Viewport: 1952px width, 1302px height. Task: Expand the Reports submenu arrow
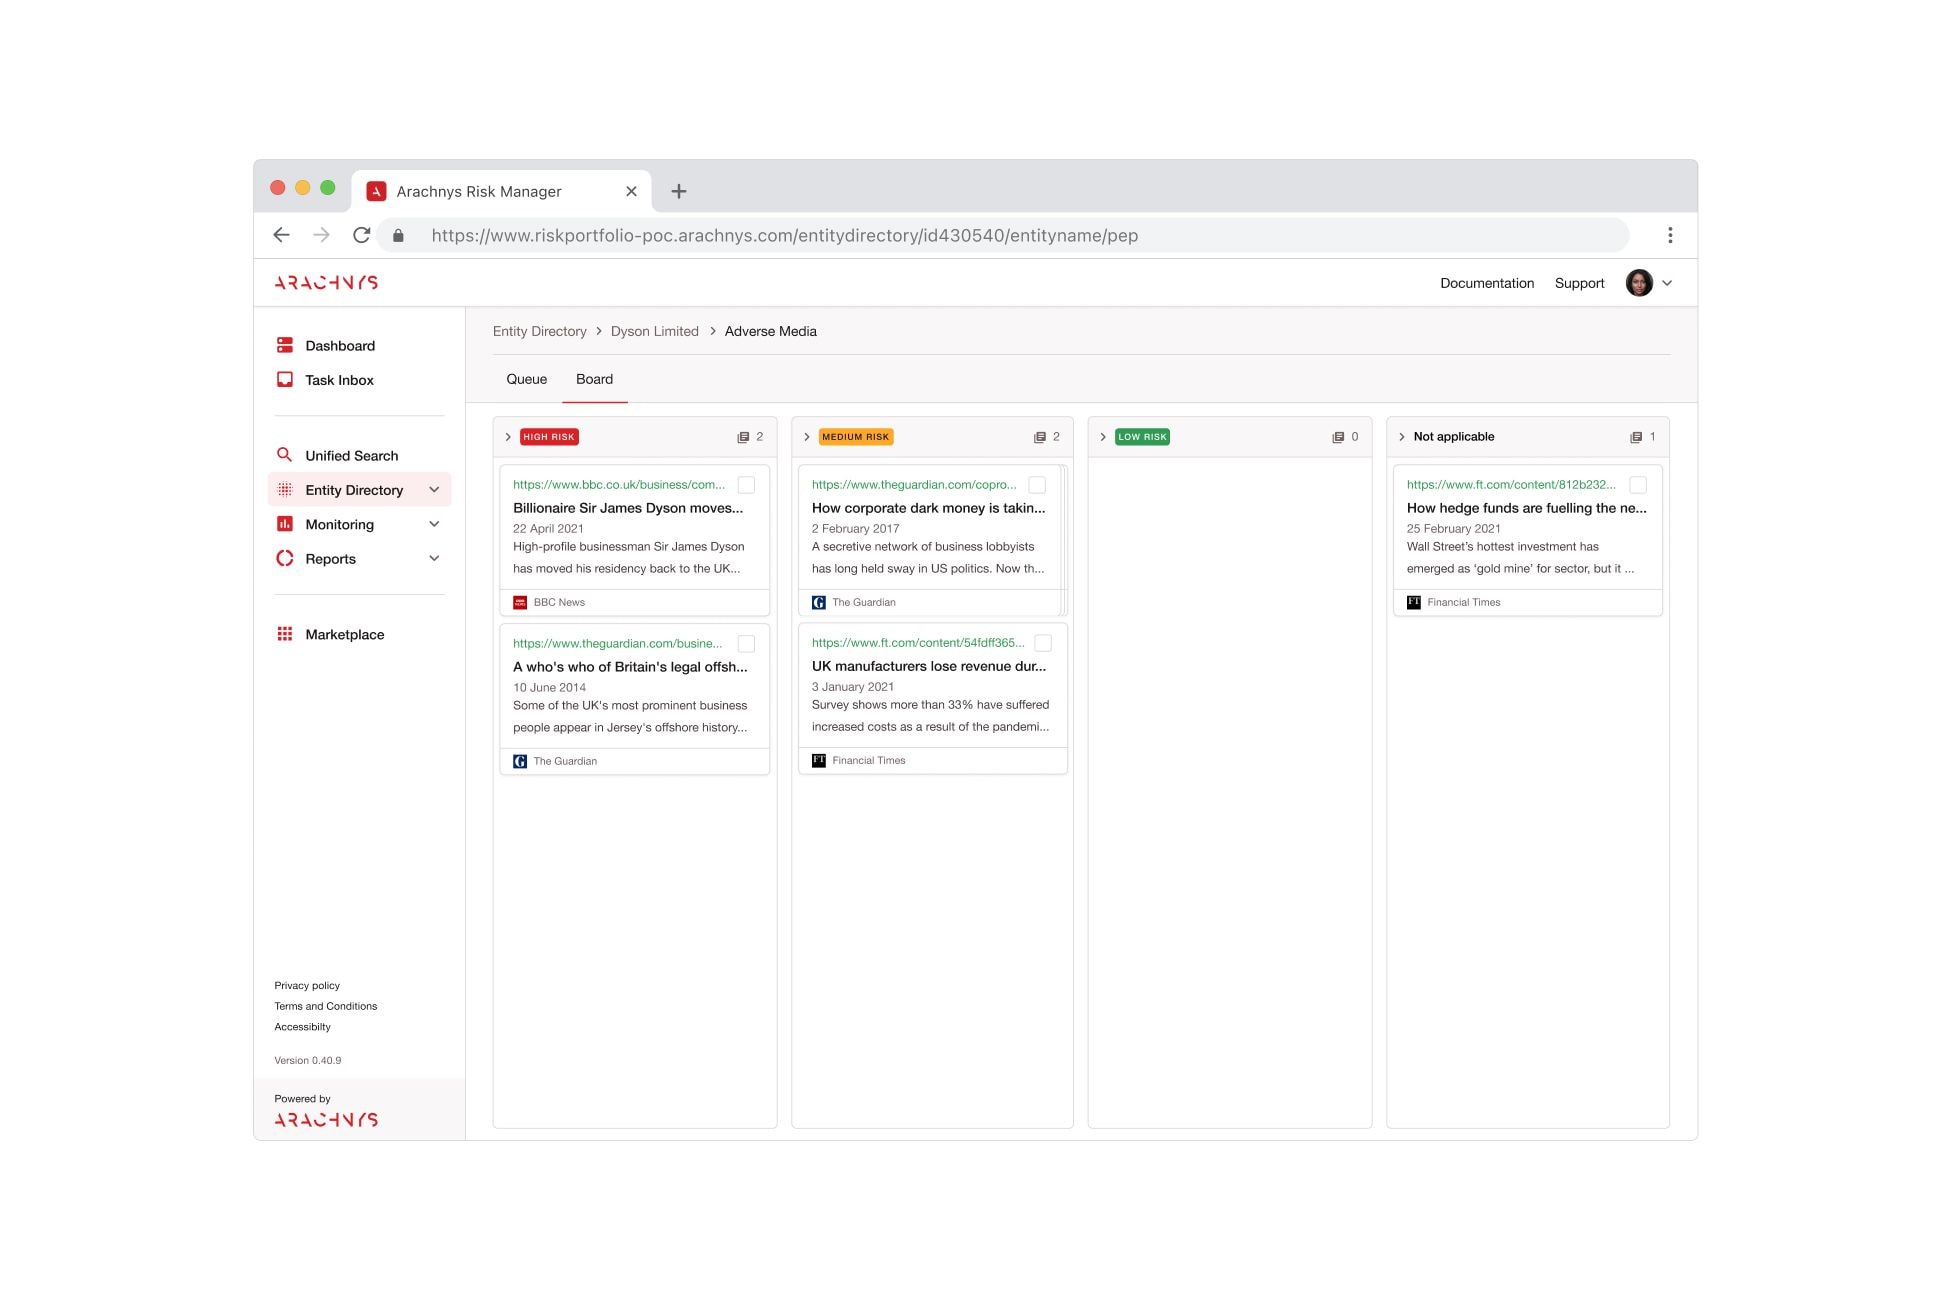point(434,558)
